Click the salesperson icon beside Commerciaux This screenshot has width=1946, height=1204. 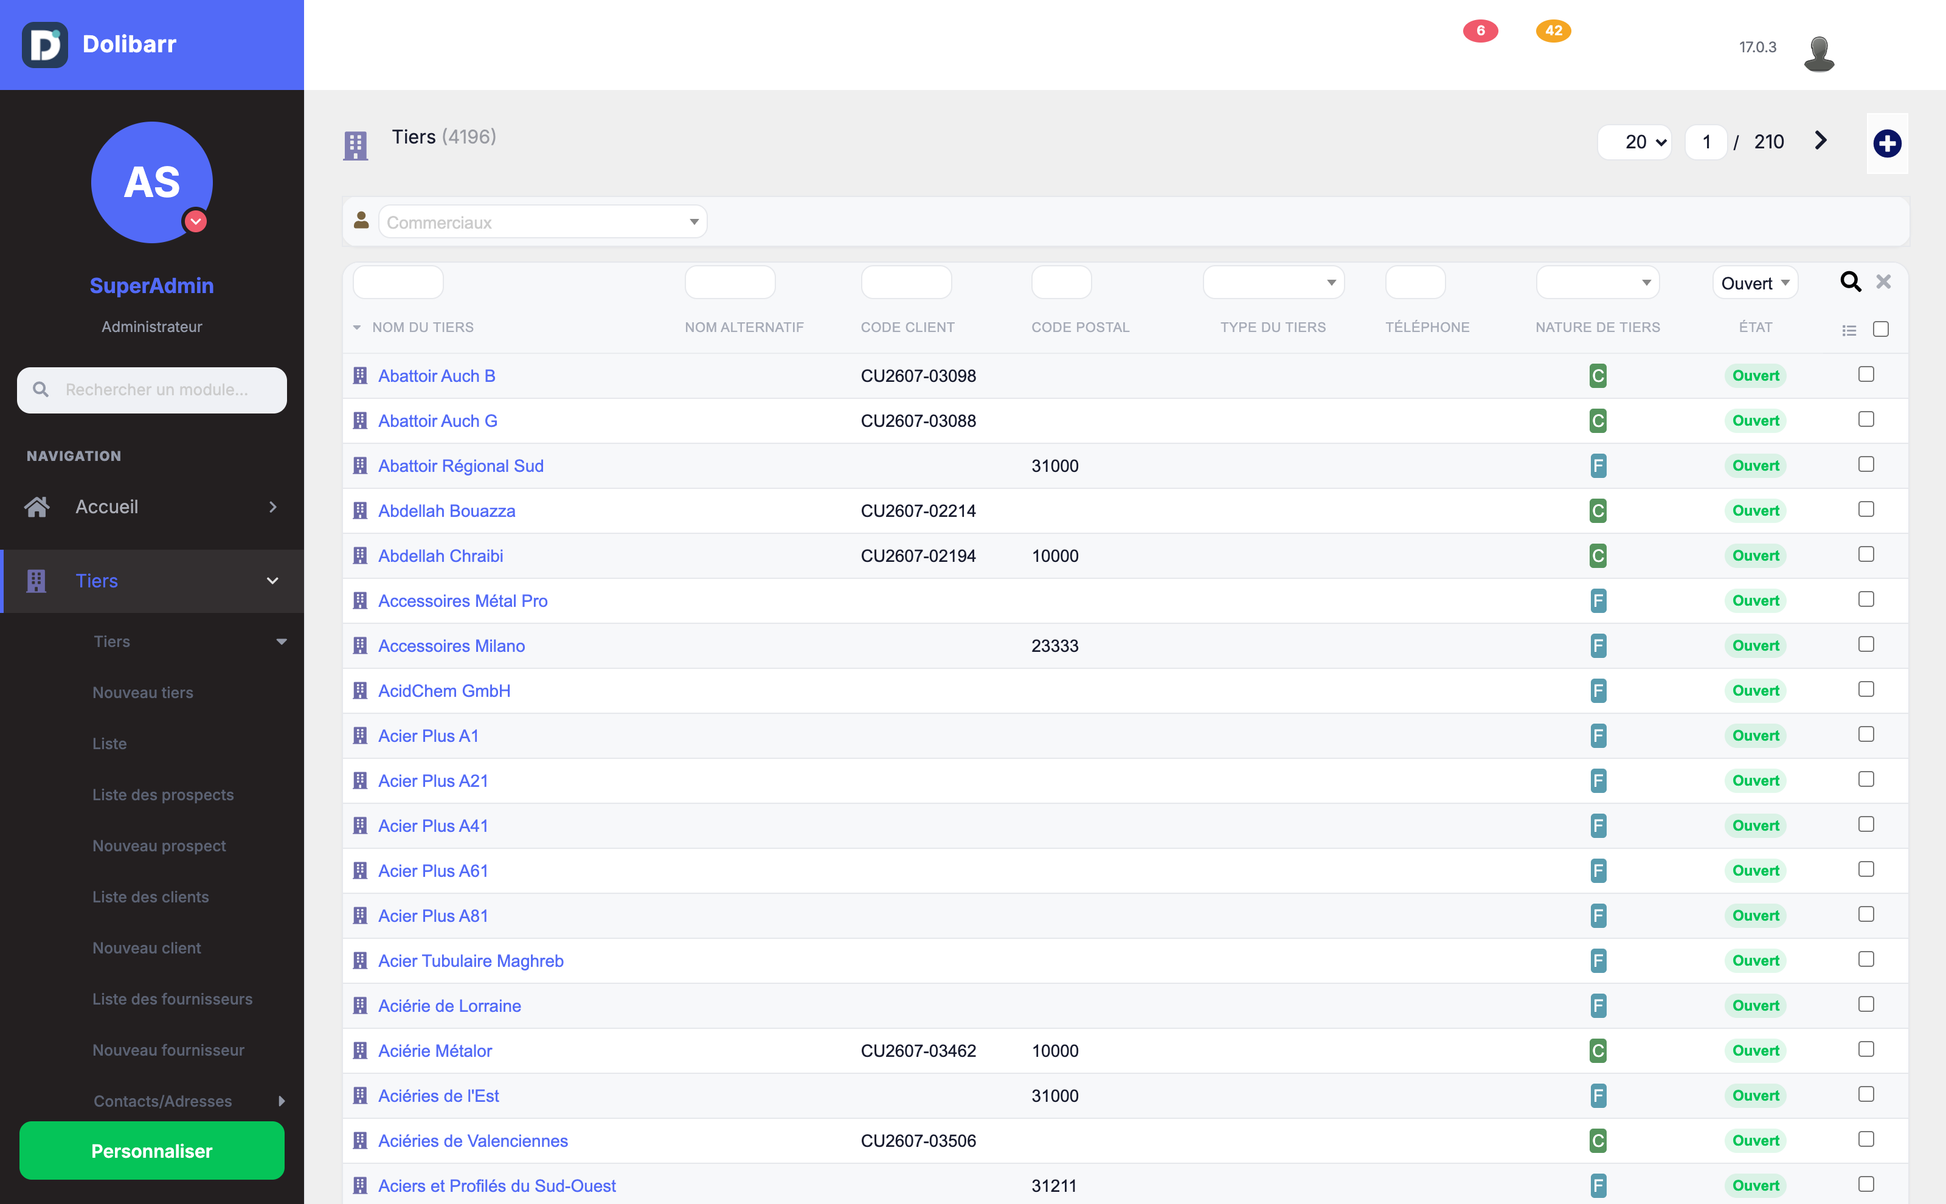point(361,220)
